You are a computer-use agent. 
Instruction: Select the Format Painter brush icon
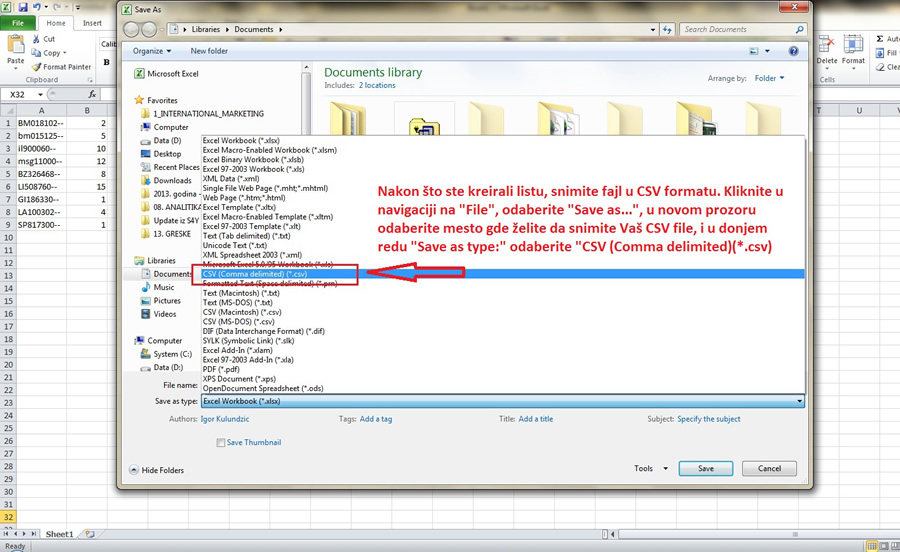37,67
